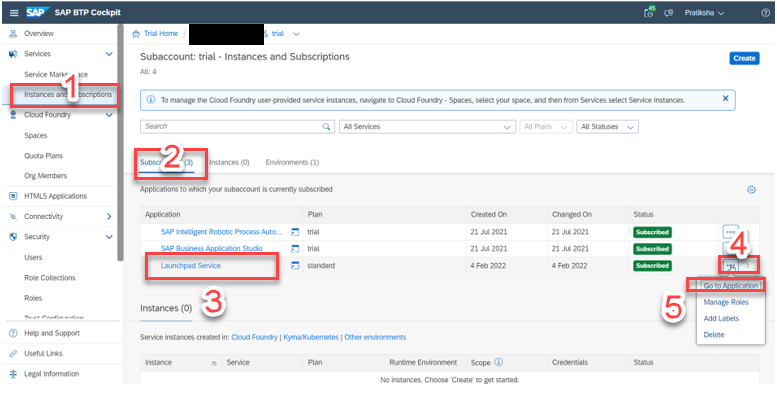Open the feedback chat icon in header
The image size is (777, 401).
tap(668, 13)
